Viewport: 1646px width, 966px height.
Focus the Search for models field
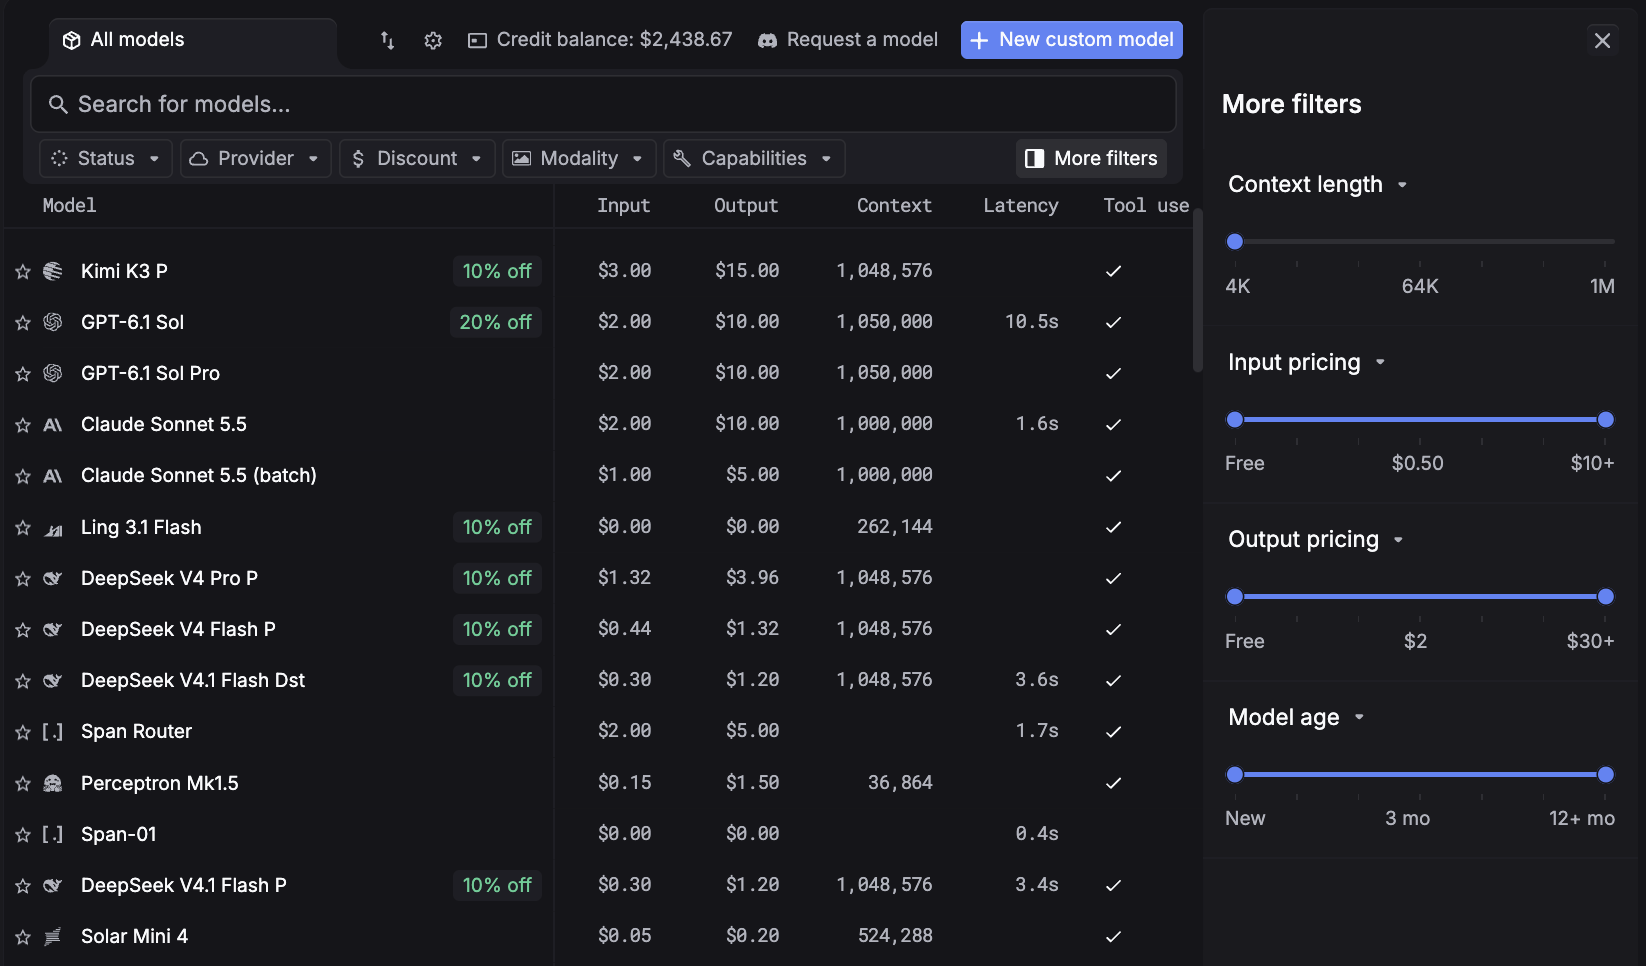pos(603,104)
